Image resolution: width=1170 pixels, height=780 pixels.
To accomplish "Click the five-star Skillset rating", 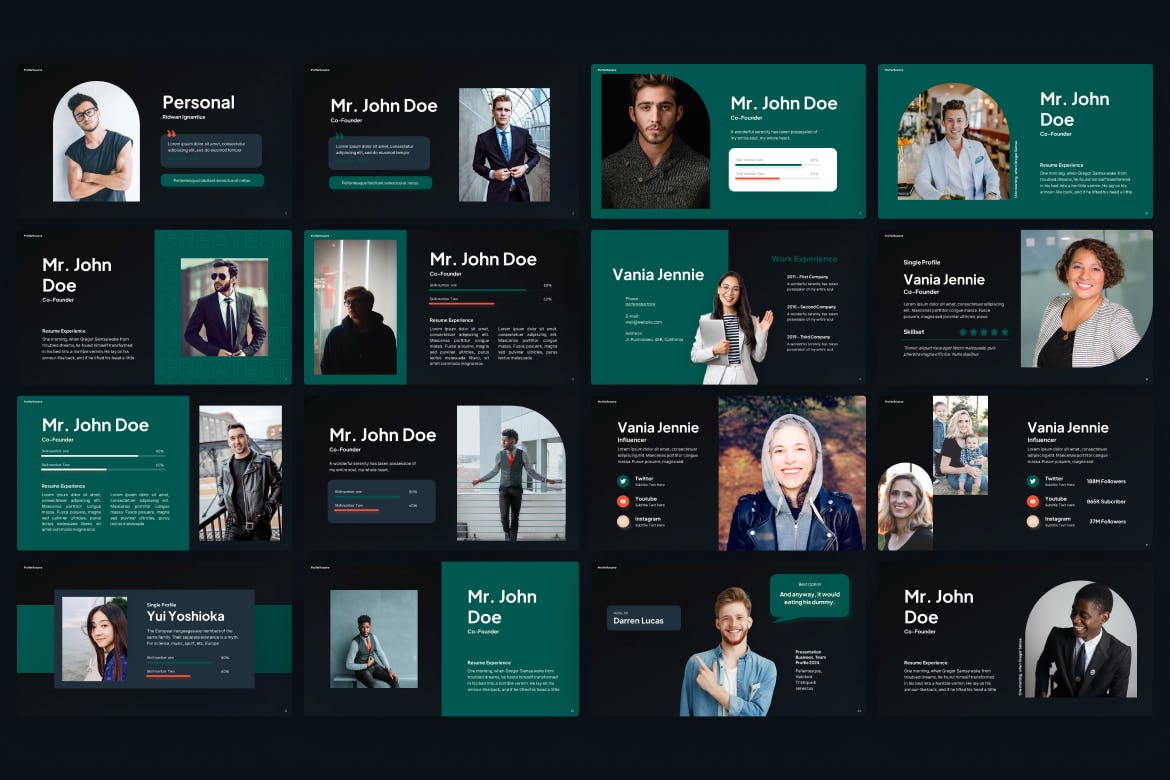I will [983, 332].
